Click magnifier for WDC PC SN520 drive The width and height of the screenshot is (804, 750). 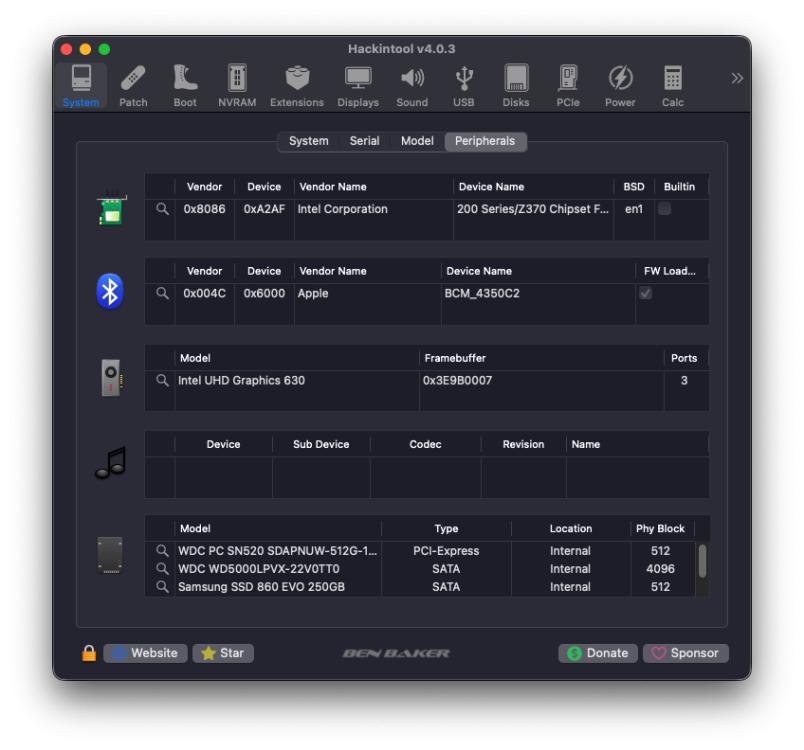coord(163,551)
